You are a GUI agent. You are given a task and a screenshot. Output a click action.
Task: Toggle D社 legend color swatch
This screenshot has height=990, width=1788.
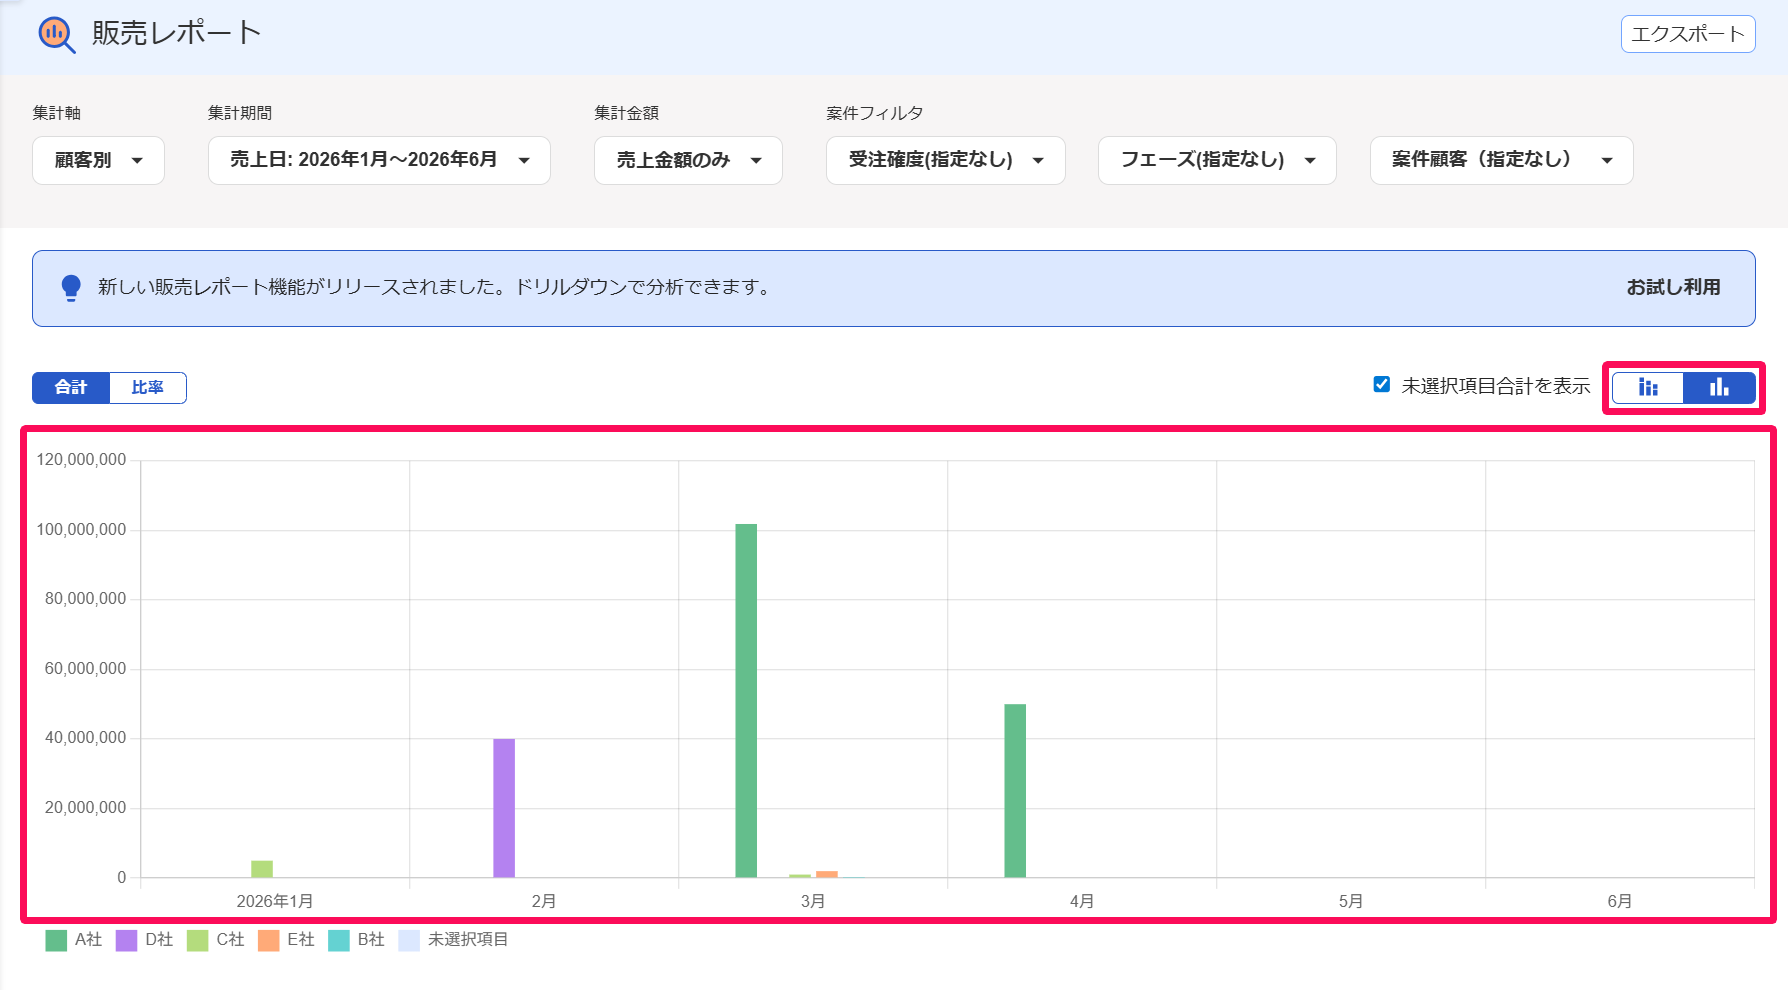(x=126, y=940)
